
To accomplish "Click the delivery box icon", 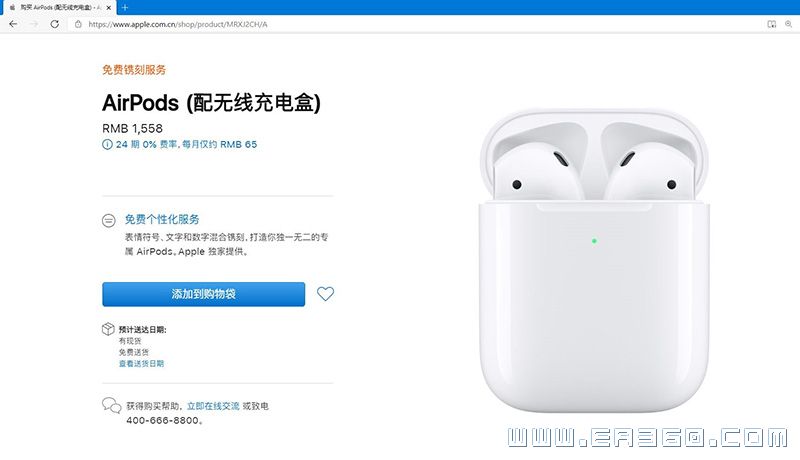I will (108, 329).
